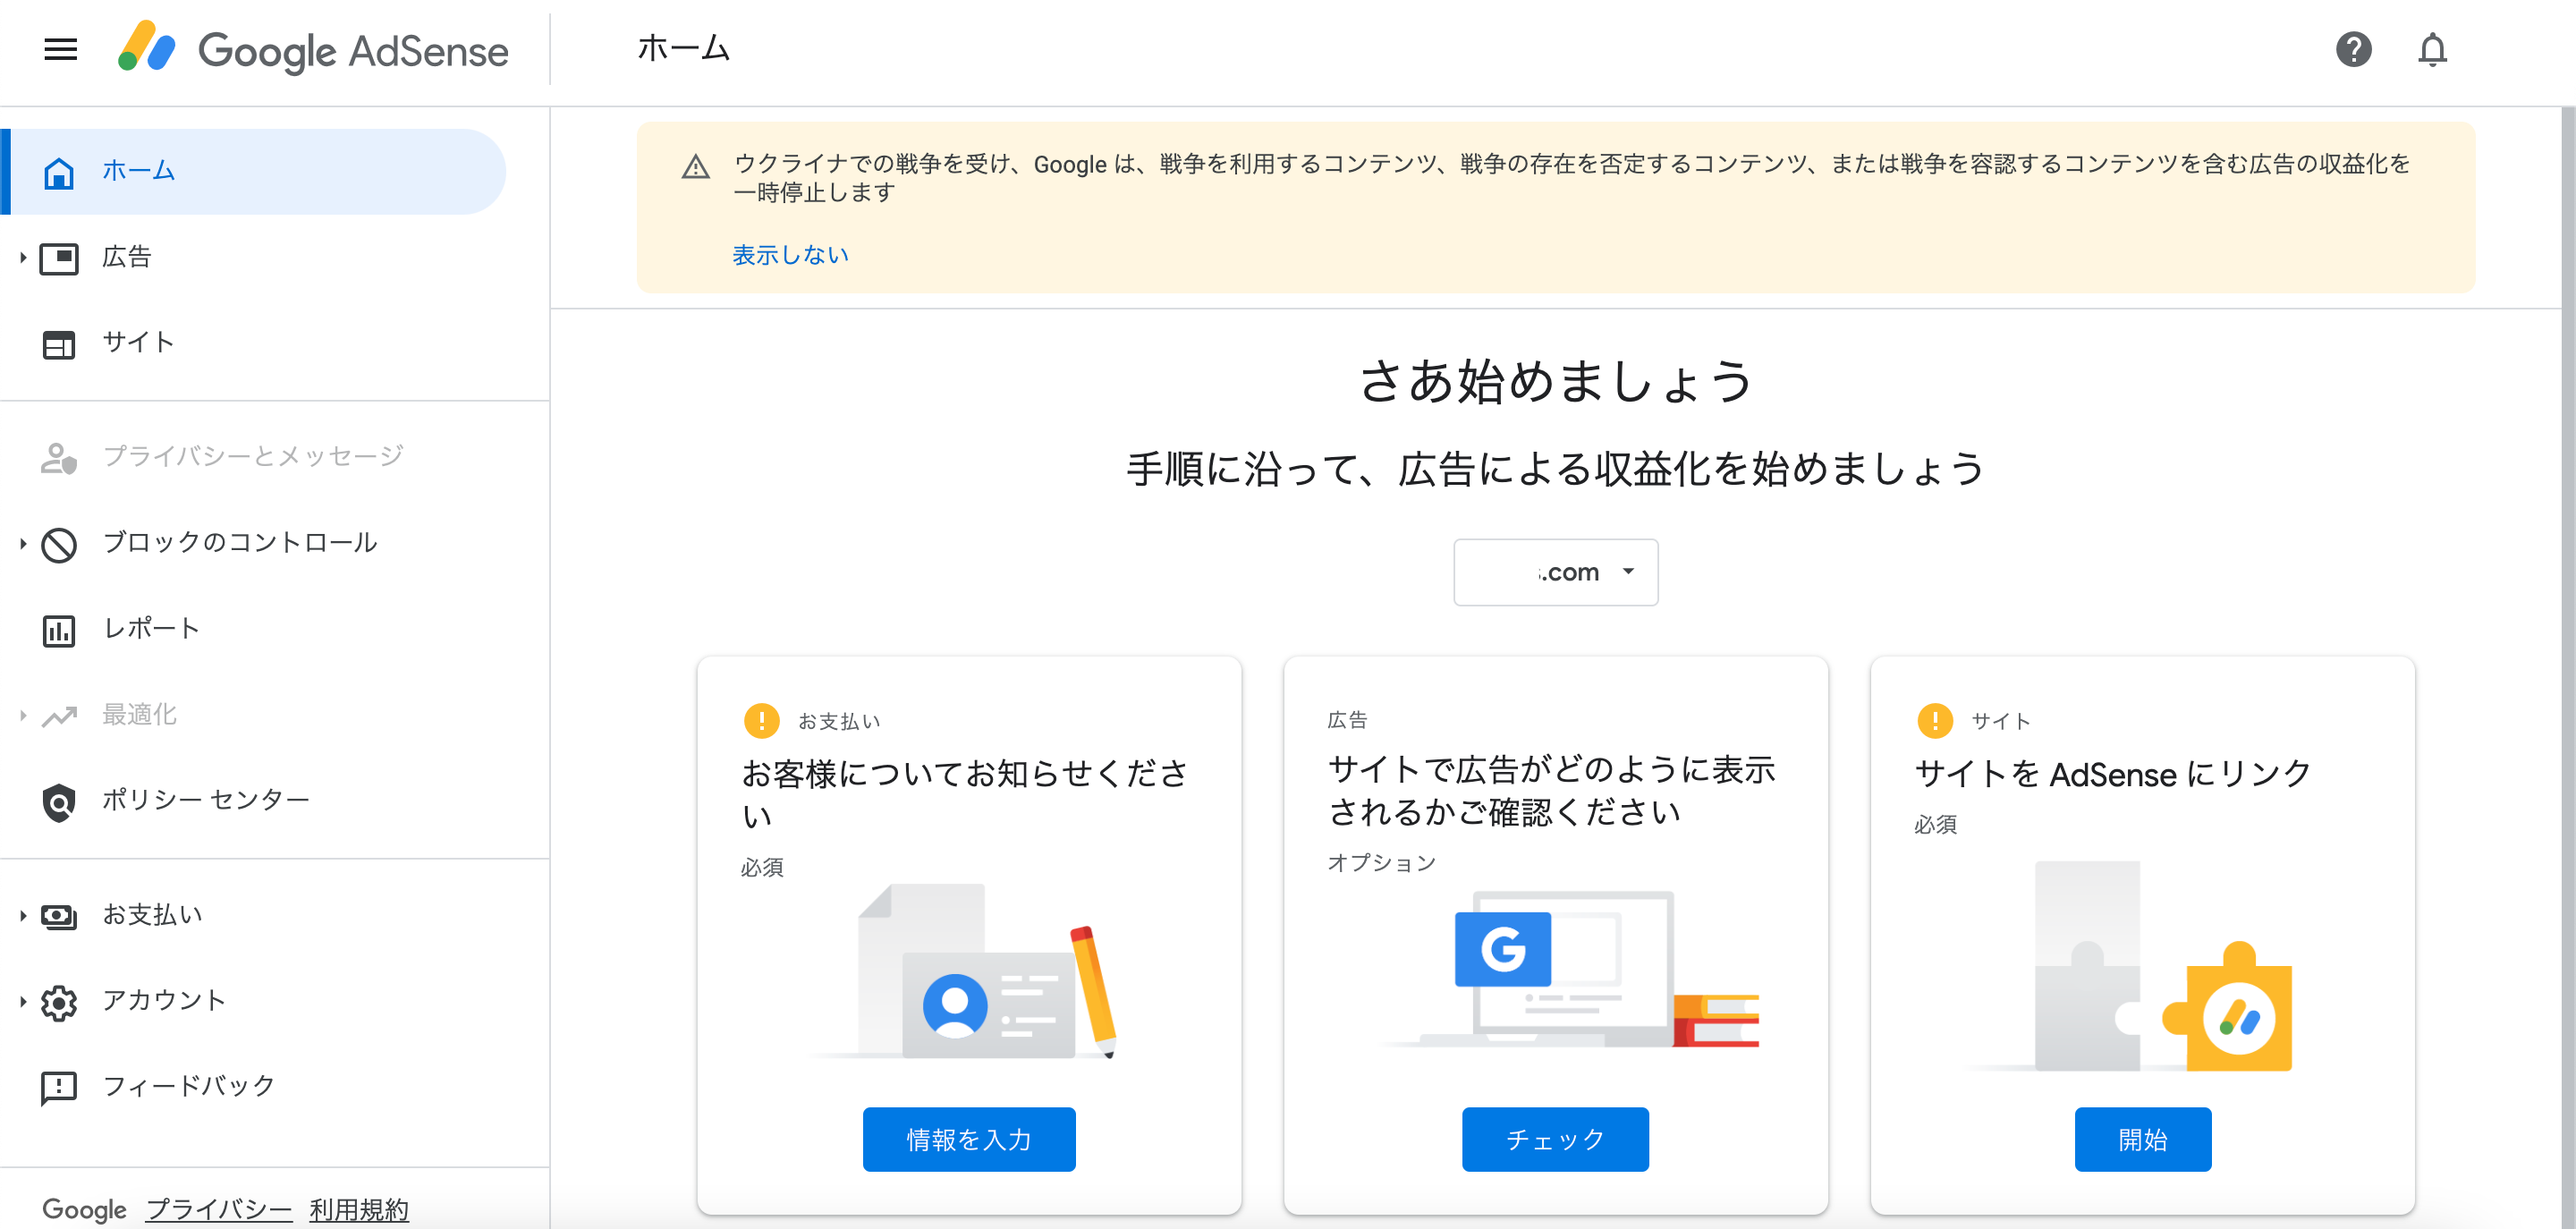Click the 最適化 trend arrow icon

click(x=59, y=716)
